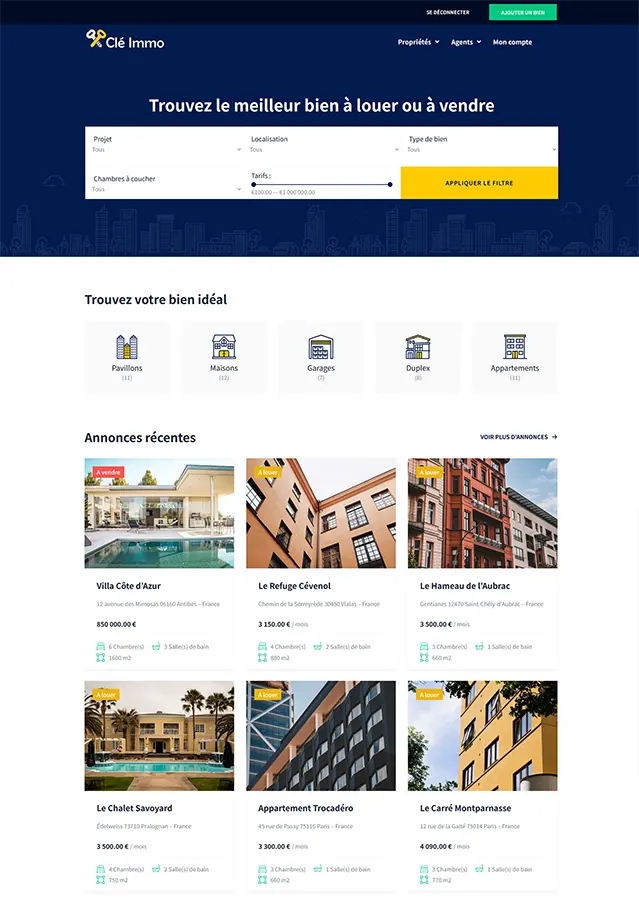Open the Le Refuge Cévenol photo
This screenshot has height=901, width=639.
pos(321,513)
